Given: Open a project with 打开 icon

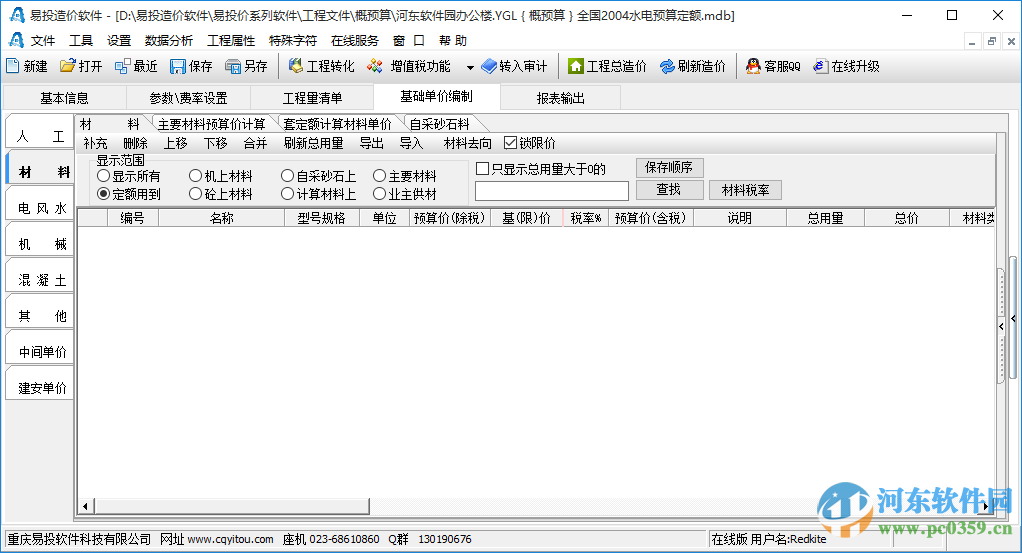Looking at the screenshot, I should click(x=67, y=66).
